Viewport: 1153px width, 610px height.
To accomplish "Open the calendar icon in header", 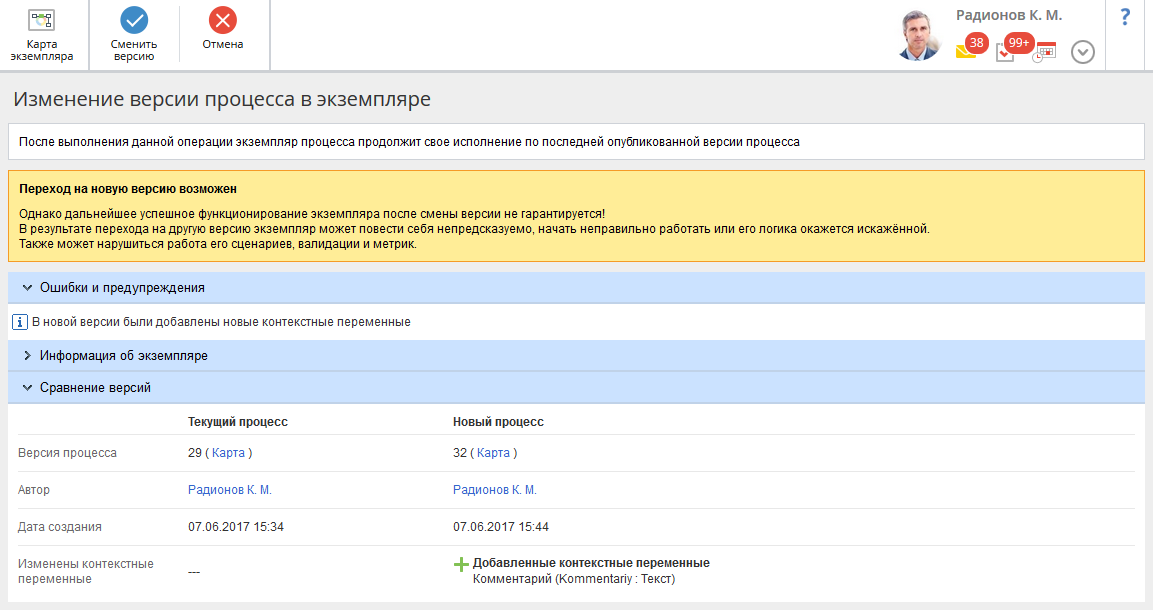I will tap(1045, 52).
